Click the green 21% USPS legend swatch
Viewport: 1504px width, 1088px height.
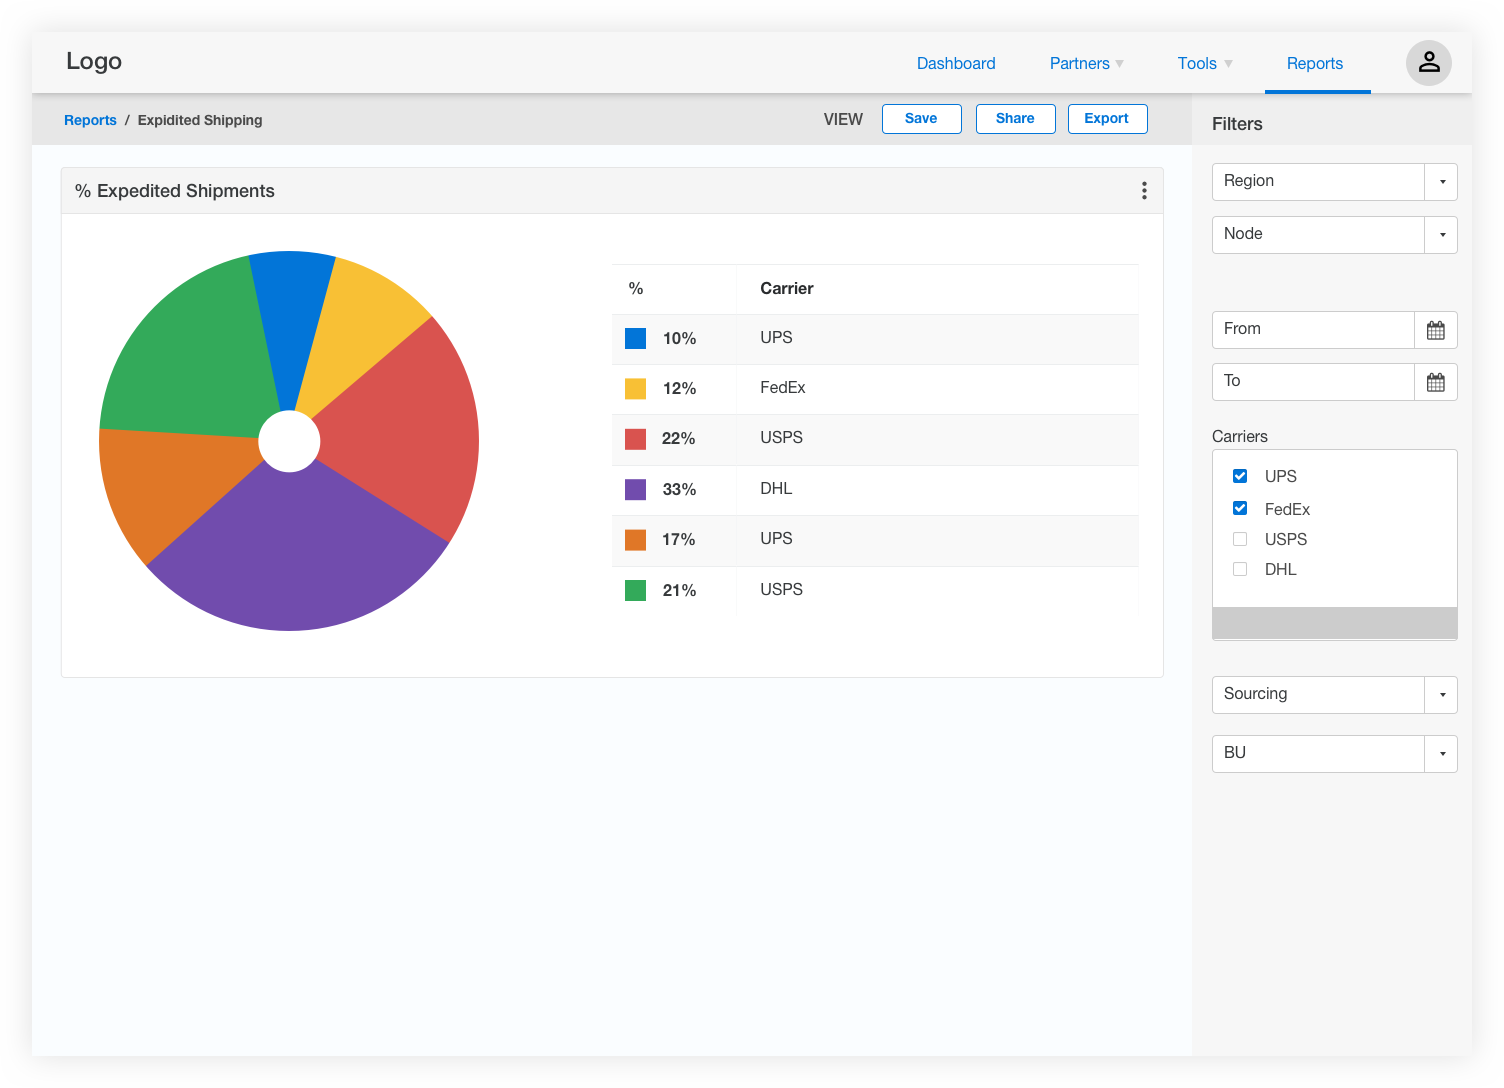pos(635,590)
